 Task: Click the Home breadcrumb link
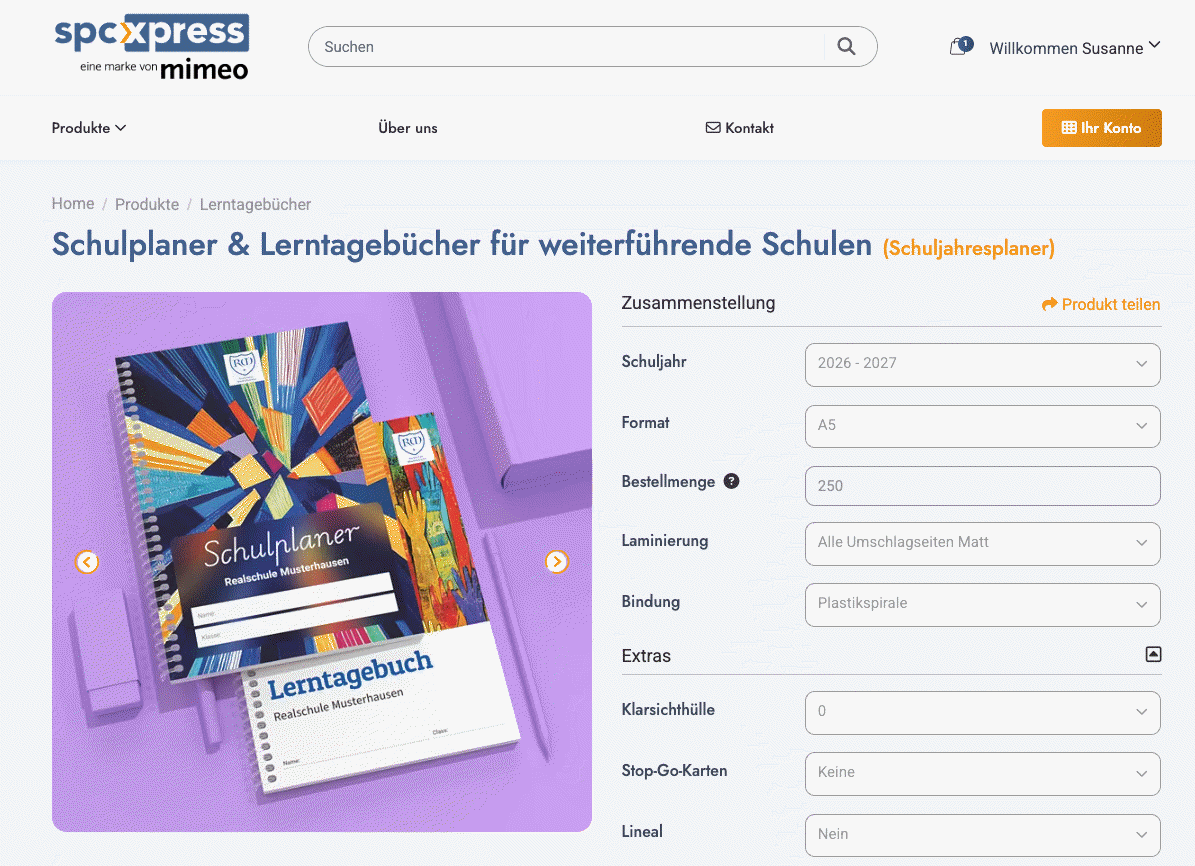[73, 204]
